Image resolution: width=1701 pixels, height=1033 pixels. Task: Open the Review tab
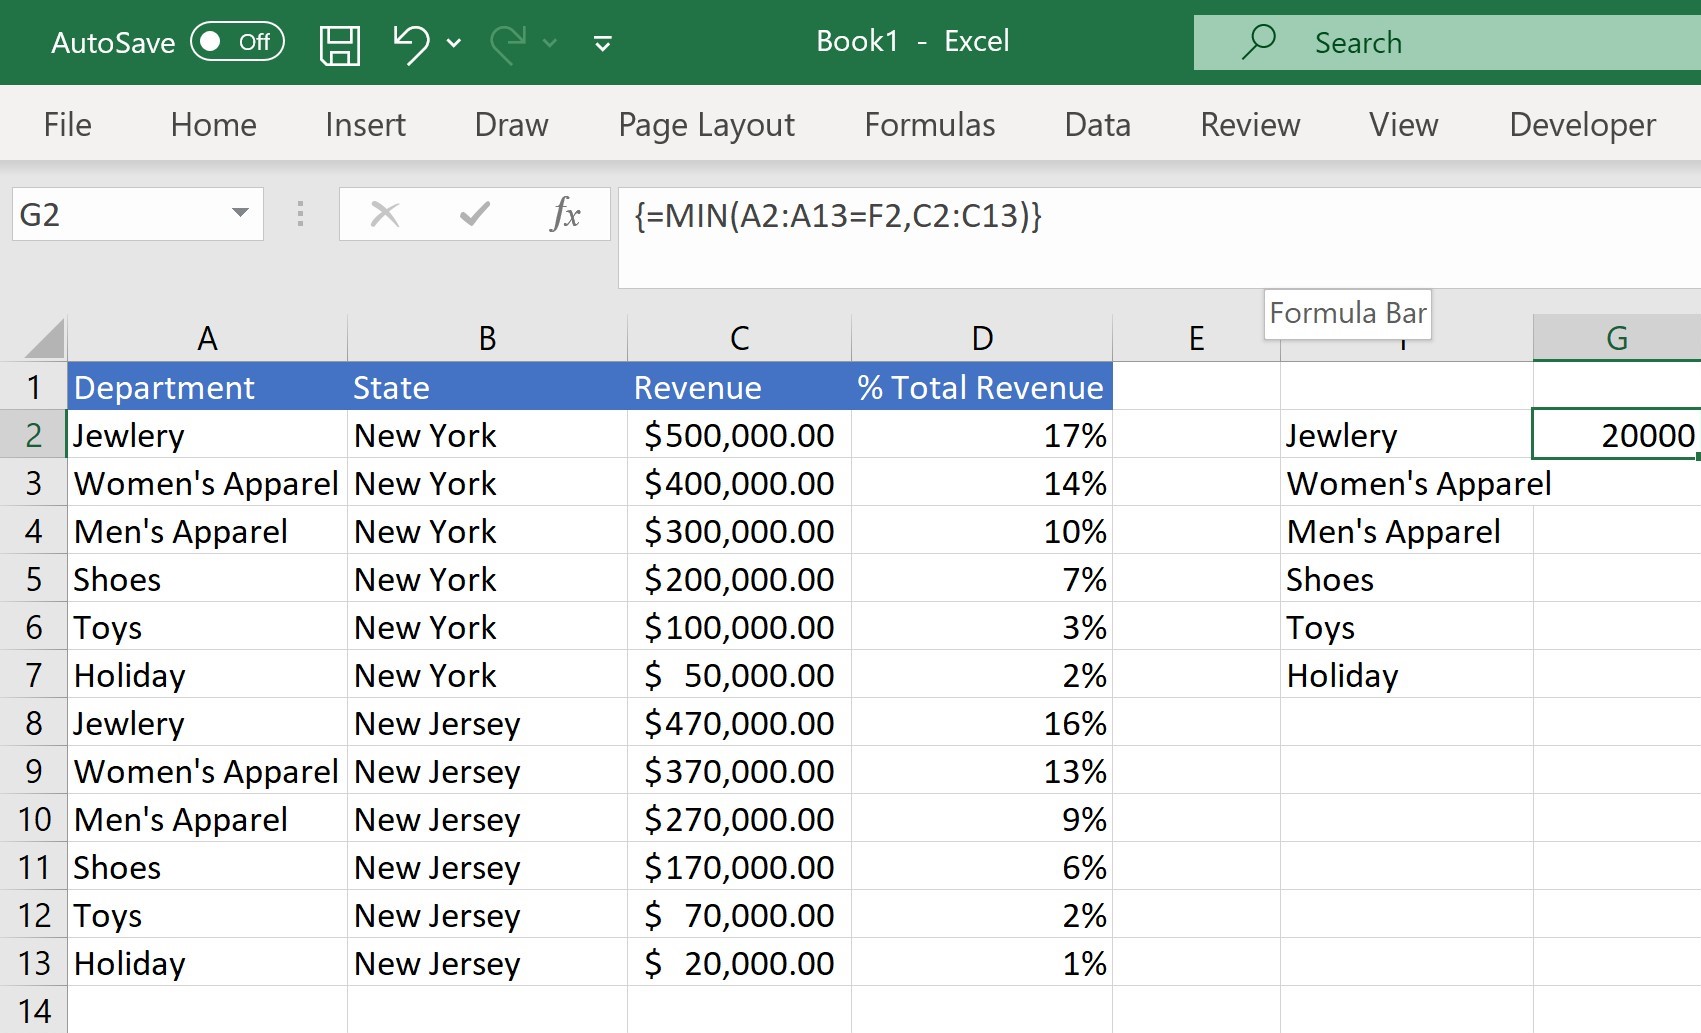pos(1251,125)
